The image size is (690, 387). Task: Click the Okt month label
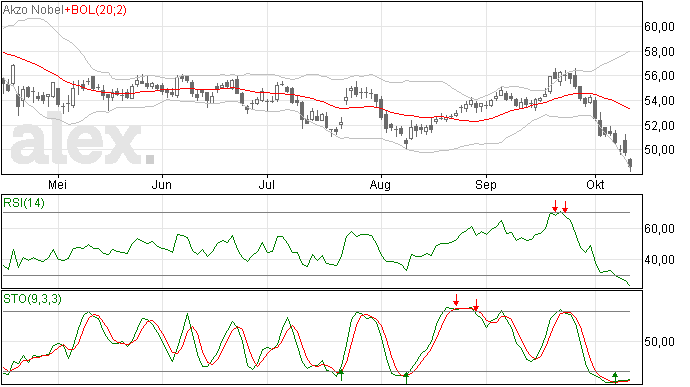595,185
